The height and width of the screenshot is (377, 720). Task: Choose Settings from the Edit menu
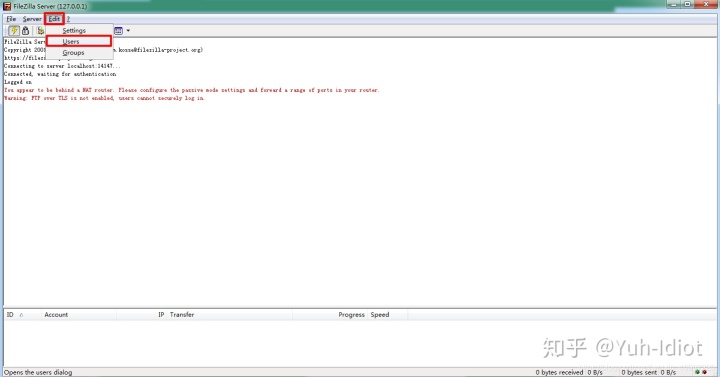[x=79, y=30]
